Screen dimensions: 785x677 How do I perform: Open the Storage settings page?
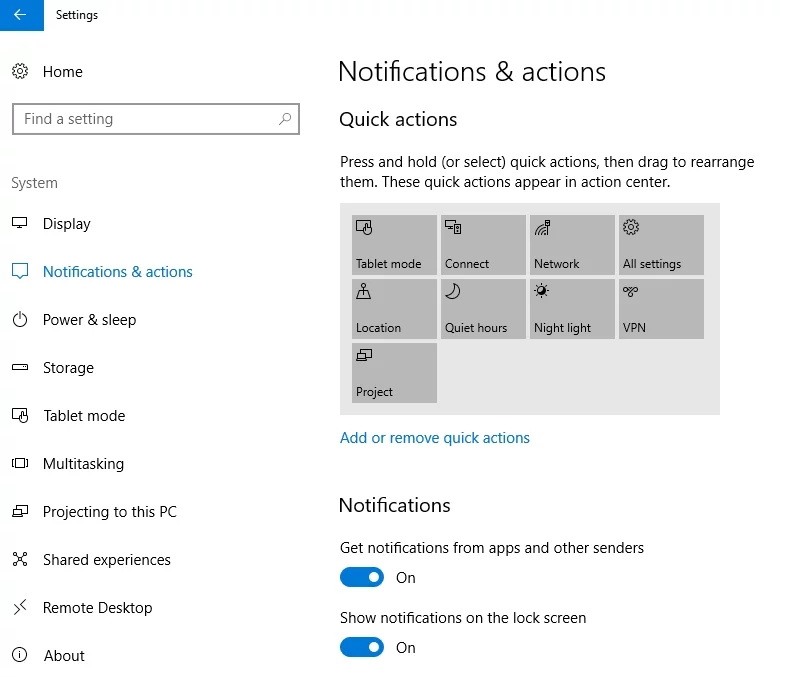click(x=68, y=368)
